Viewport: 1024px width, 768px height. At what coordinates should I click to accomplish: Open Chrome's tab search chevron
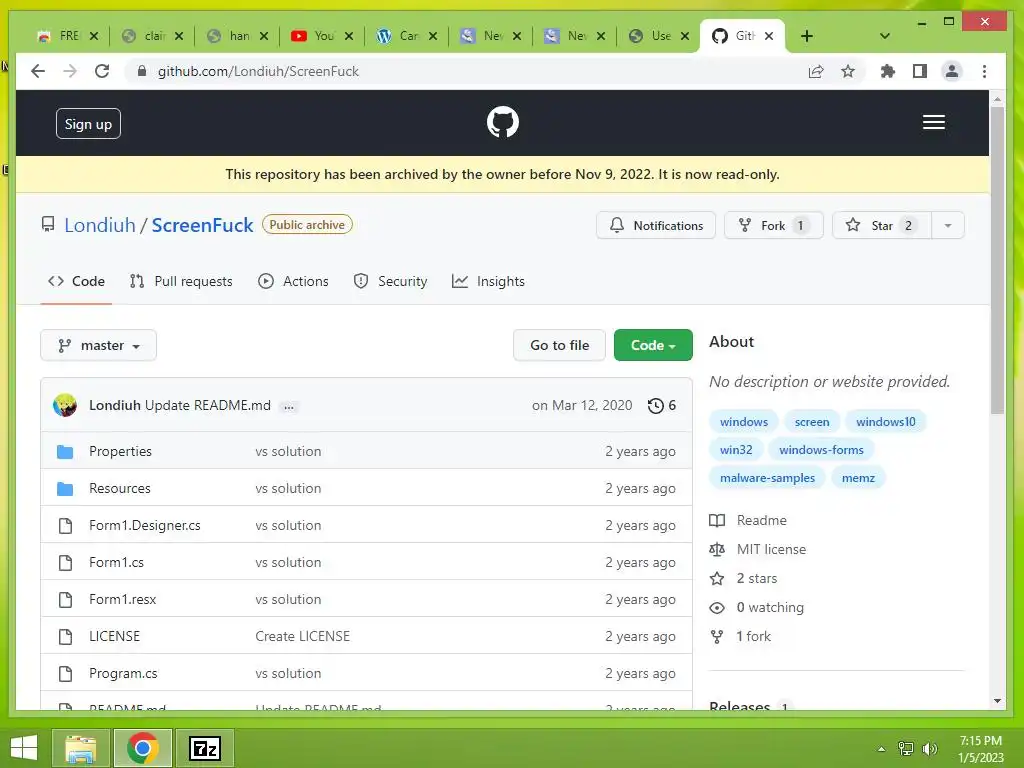coord(884,36)
